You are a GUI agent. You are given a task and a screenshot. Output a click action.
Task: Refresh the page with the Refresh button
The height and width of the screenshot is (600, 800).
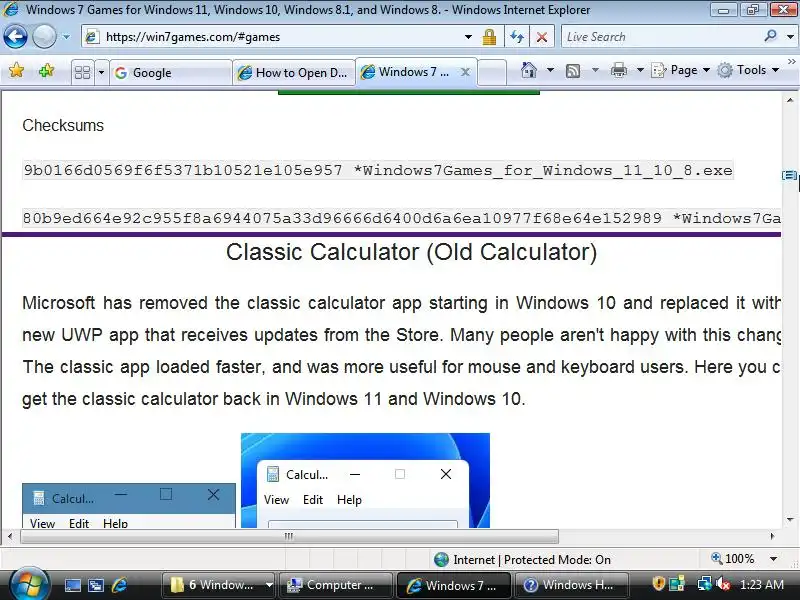click(x=517, y=37)
